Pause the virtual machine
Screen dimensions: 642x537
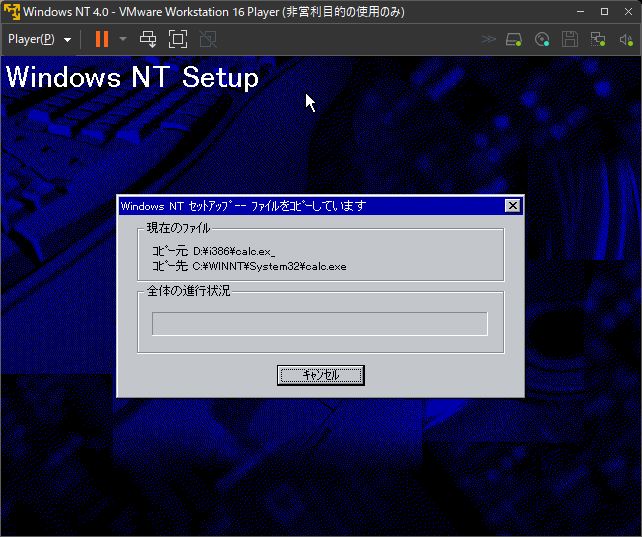coord(102,39)
